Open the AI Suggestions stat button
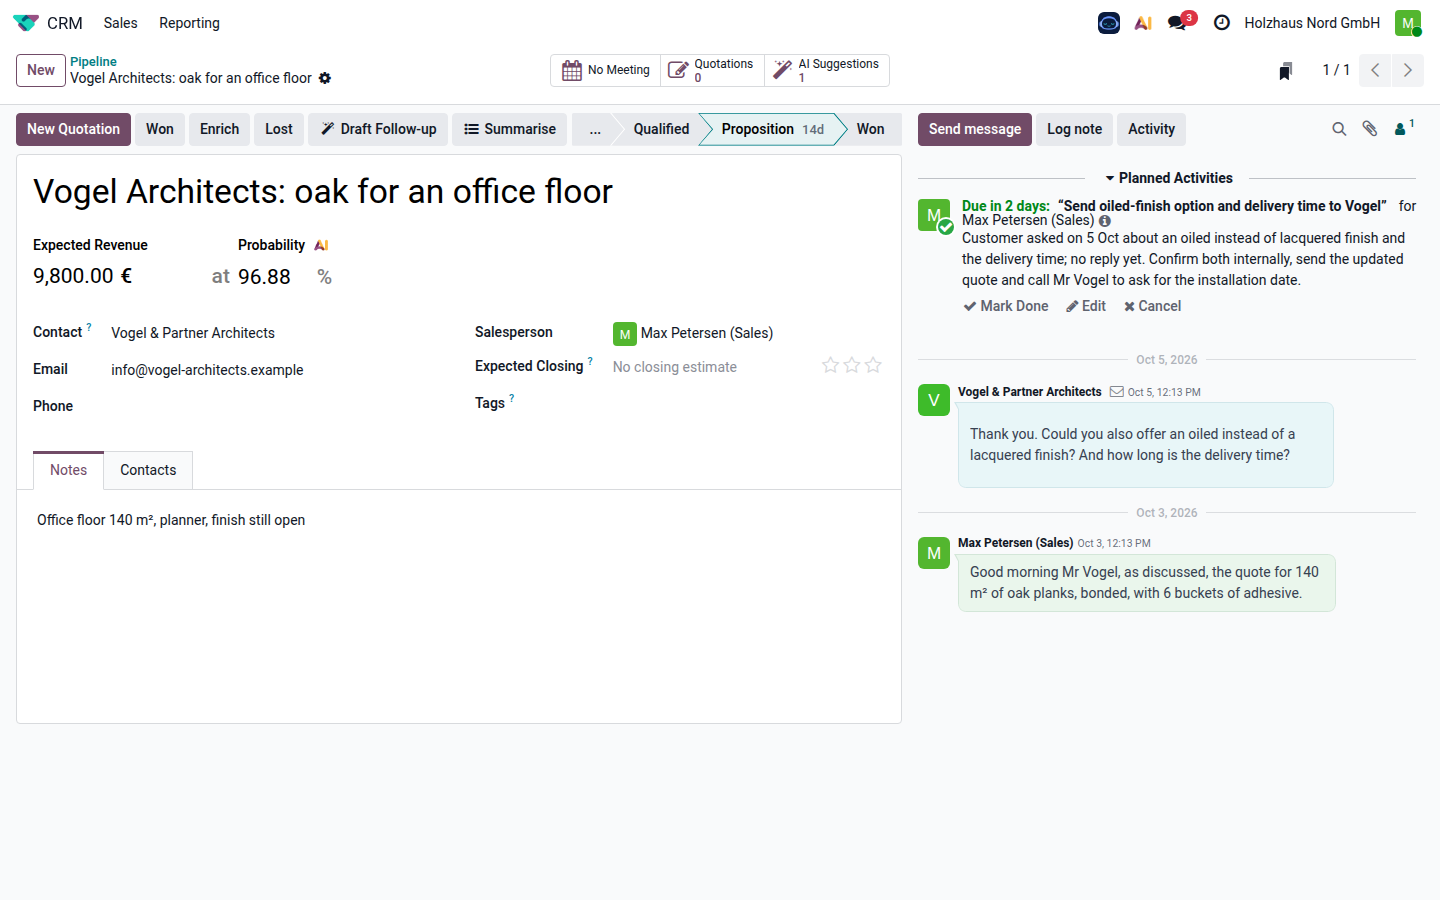Image resolution: width=1440 pixels, height=900 pixels. tap(826, 70)
